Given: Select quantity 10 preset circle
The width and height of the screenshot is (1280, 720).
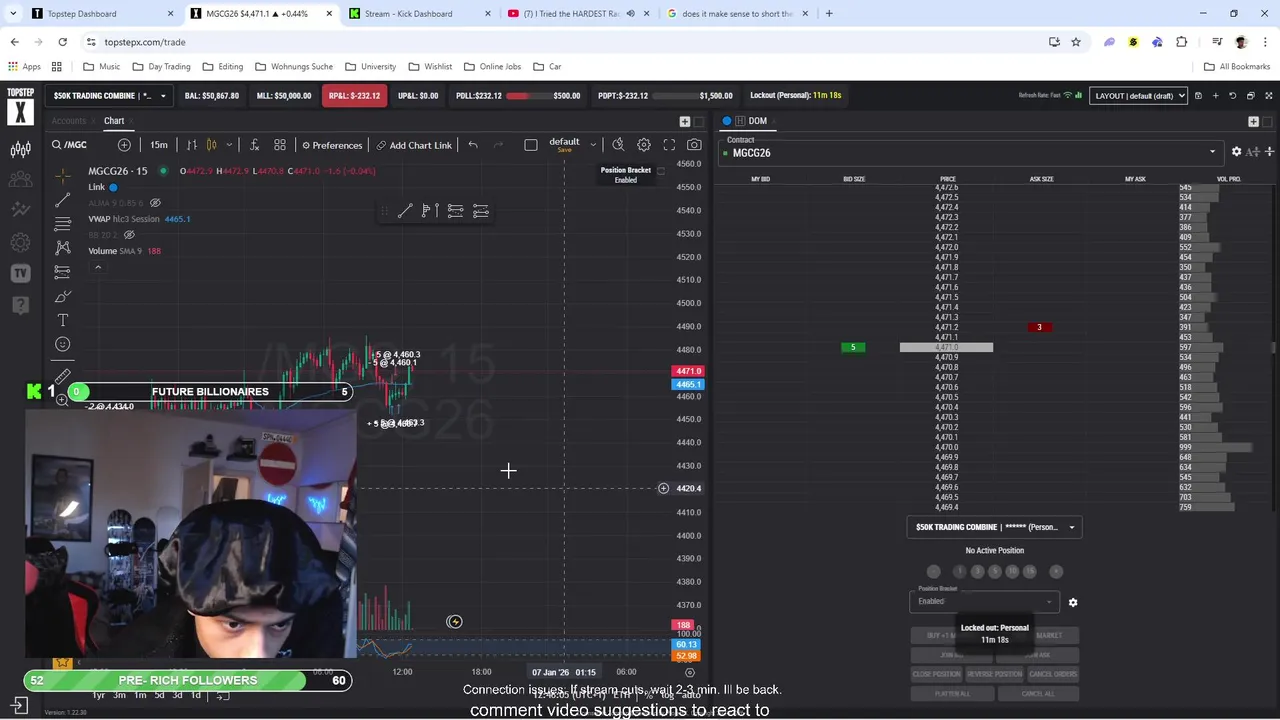Looking at the screenshot, I should pyautogui.click(x=1012, y=571).
